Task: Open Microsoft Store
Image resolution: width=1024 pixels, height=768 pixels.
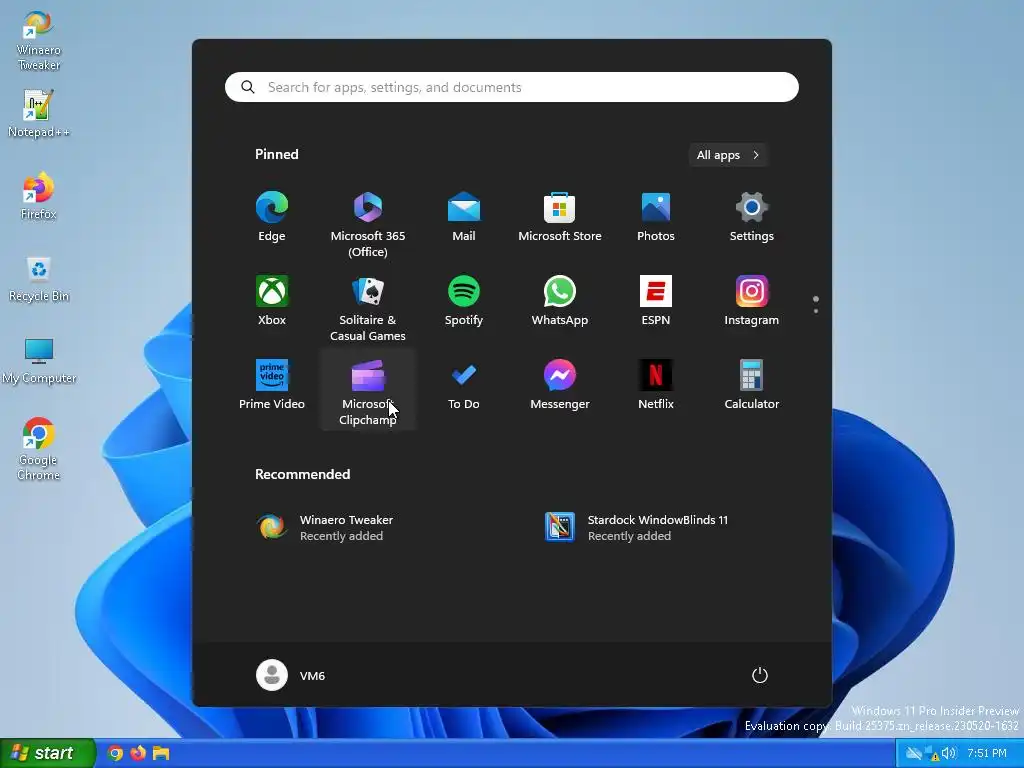Action: [x=560, y=218]
